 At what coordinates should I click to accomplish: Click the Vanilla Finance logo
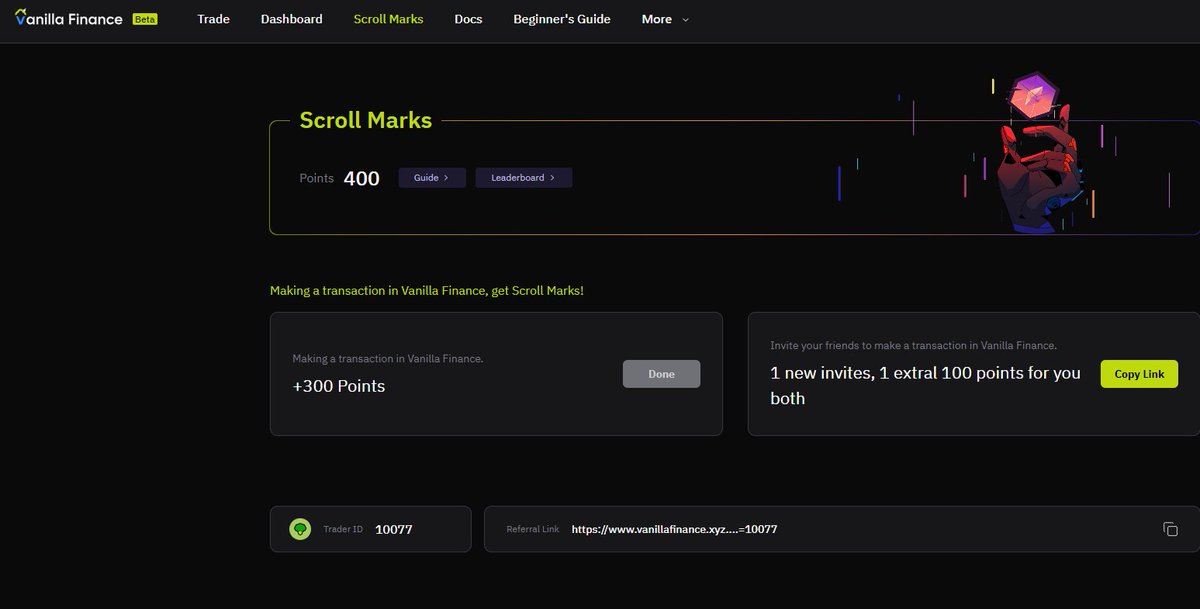point(68,18)
